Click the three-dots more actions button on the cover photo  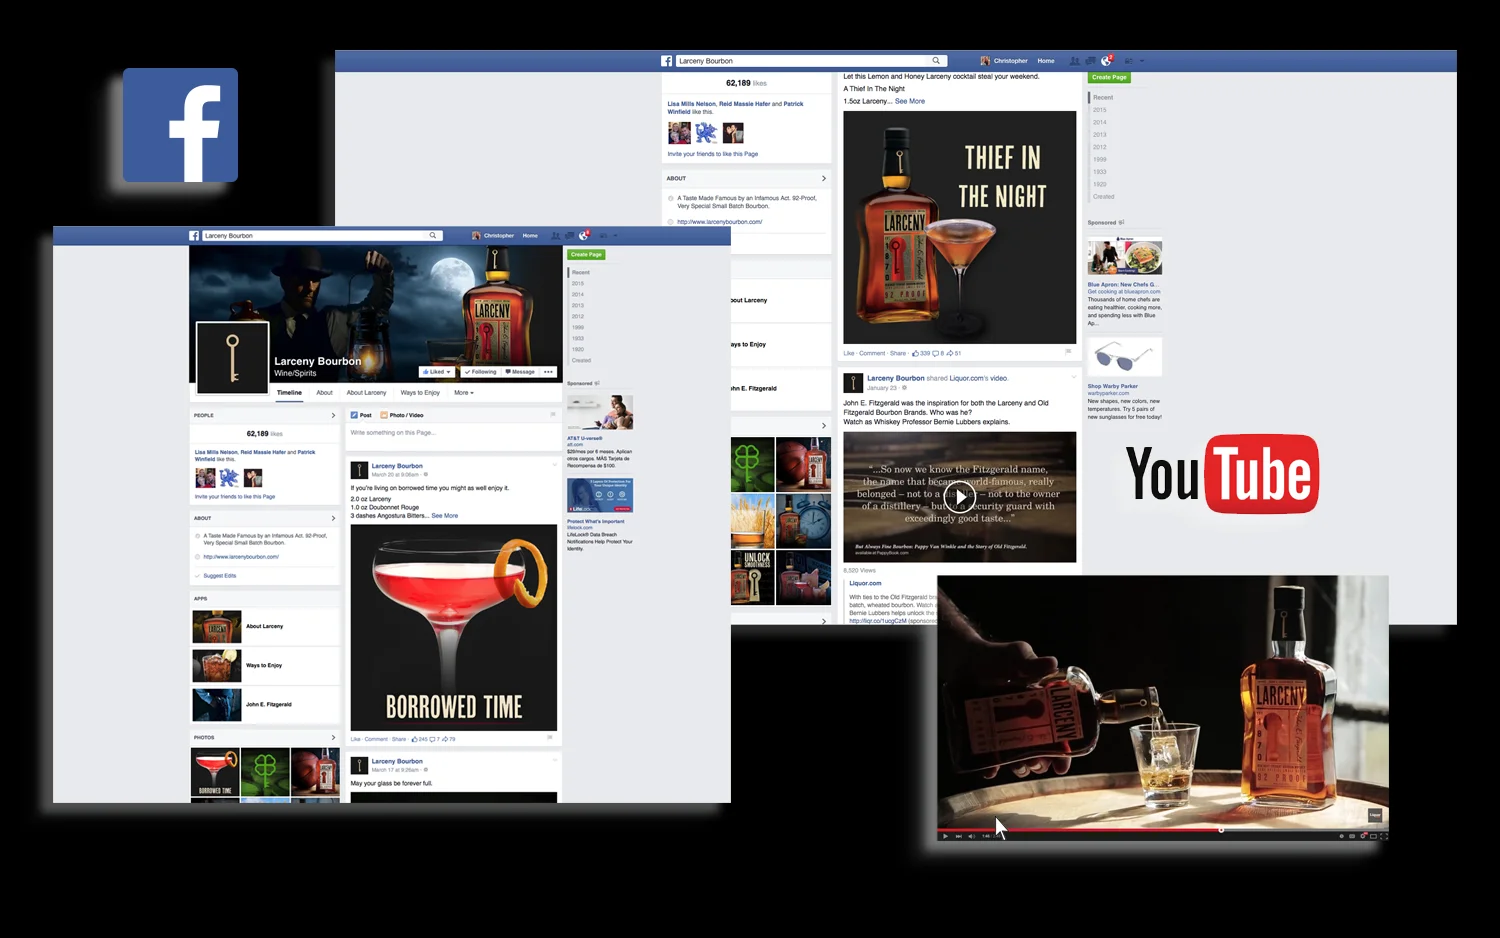tap(548, 372)
